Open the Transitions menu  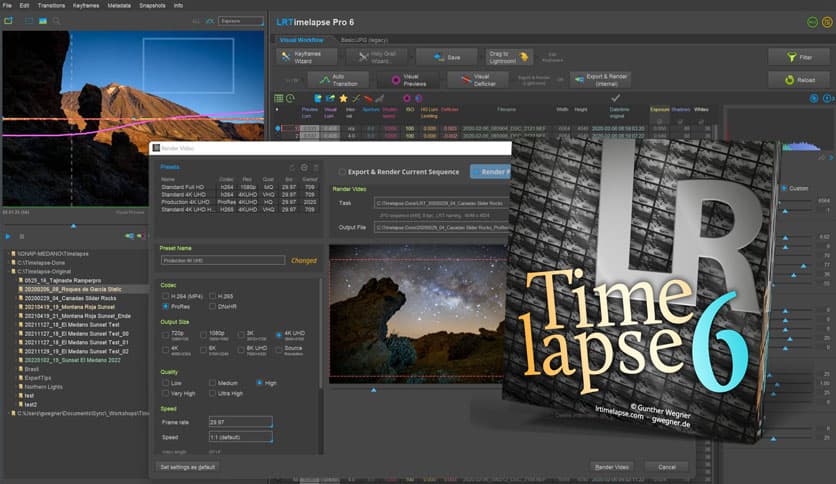[51, 5]
